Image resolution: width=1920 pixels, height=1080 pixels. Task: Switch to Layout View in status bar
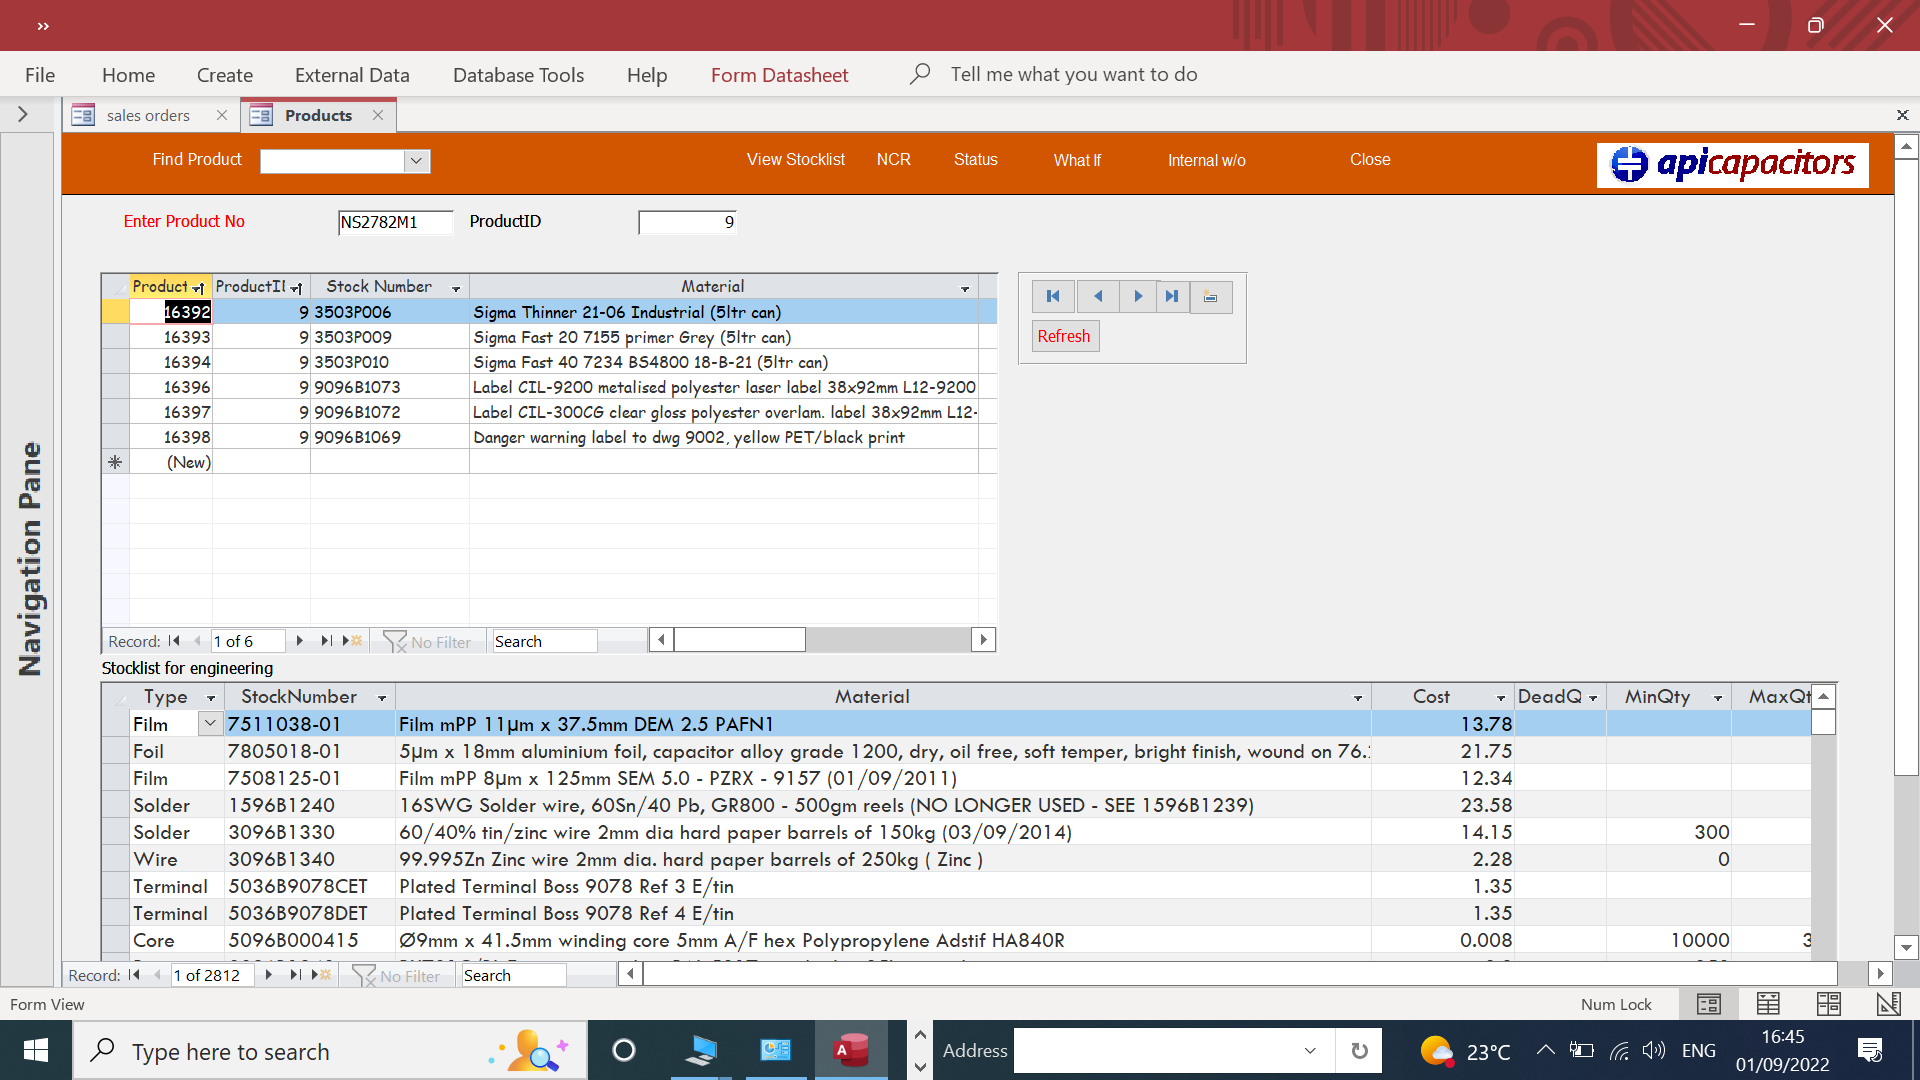[x=1828, y=1004]
